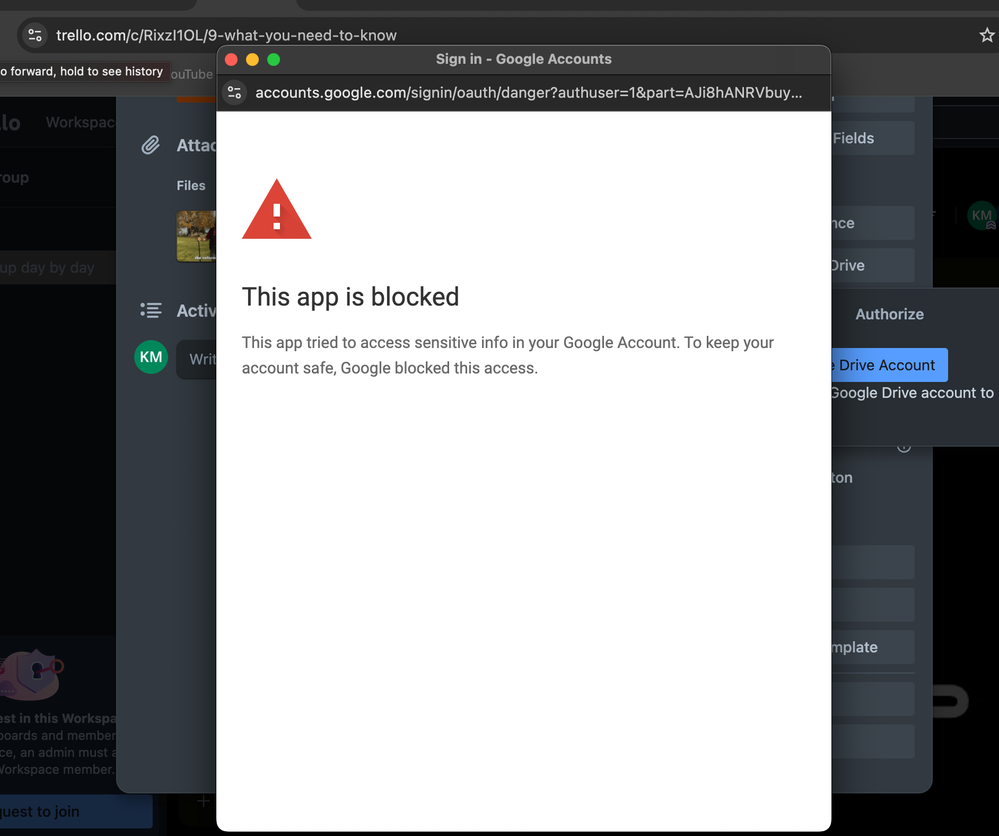Click the site info icon in Trello address bar
This screenshot has width=999, height=836.
click(34, 35)
